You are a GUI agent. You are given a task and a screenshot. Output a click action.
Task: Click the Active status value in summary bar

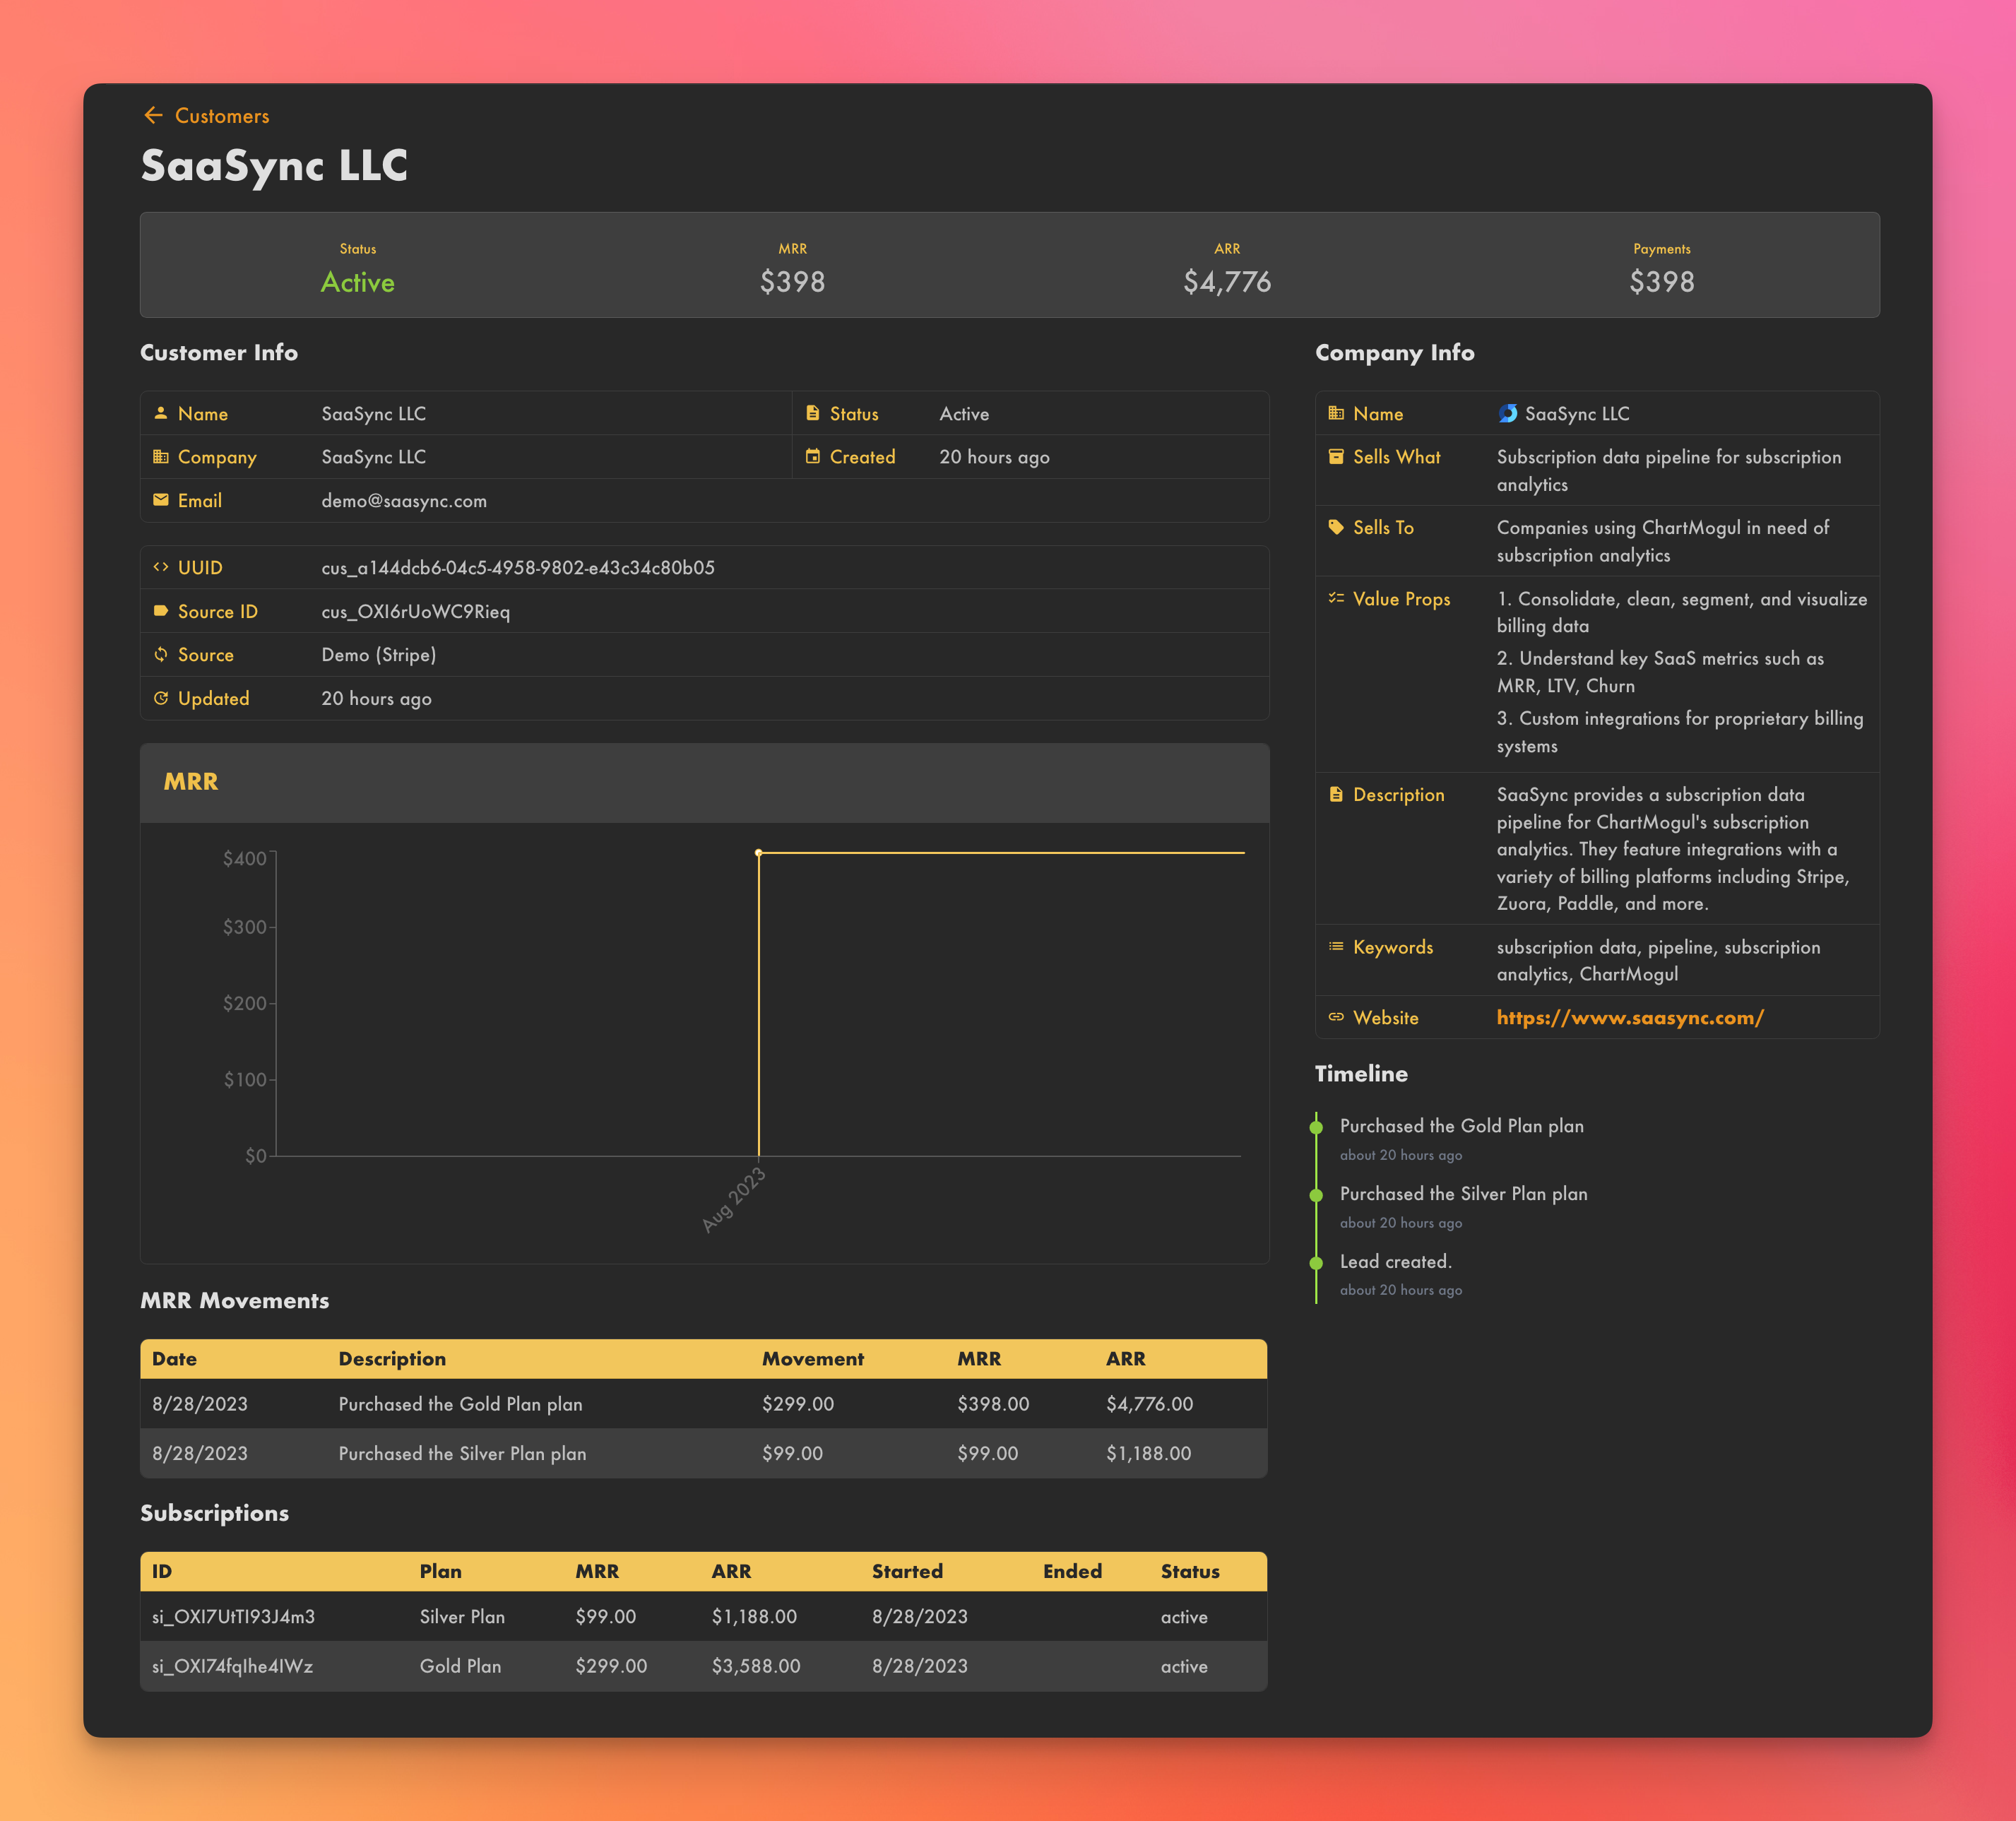[357, 282]
